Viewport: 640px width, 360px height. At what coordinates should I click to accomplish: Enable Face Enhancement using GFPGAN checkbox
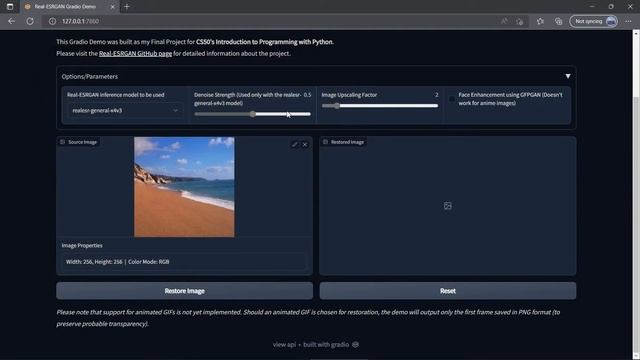pyautogui.click(x=451, y=99)
